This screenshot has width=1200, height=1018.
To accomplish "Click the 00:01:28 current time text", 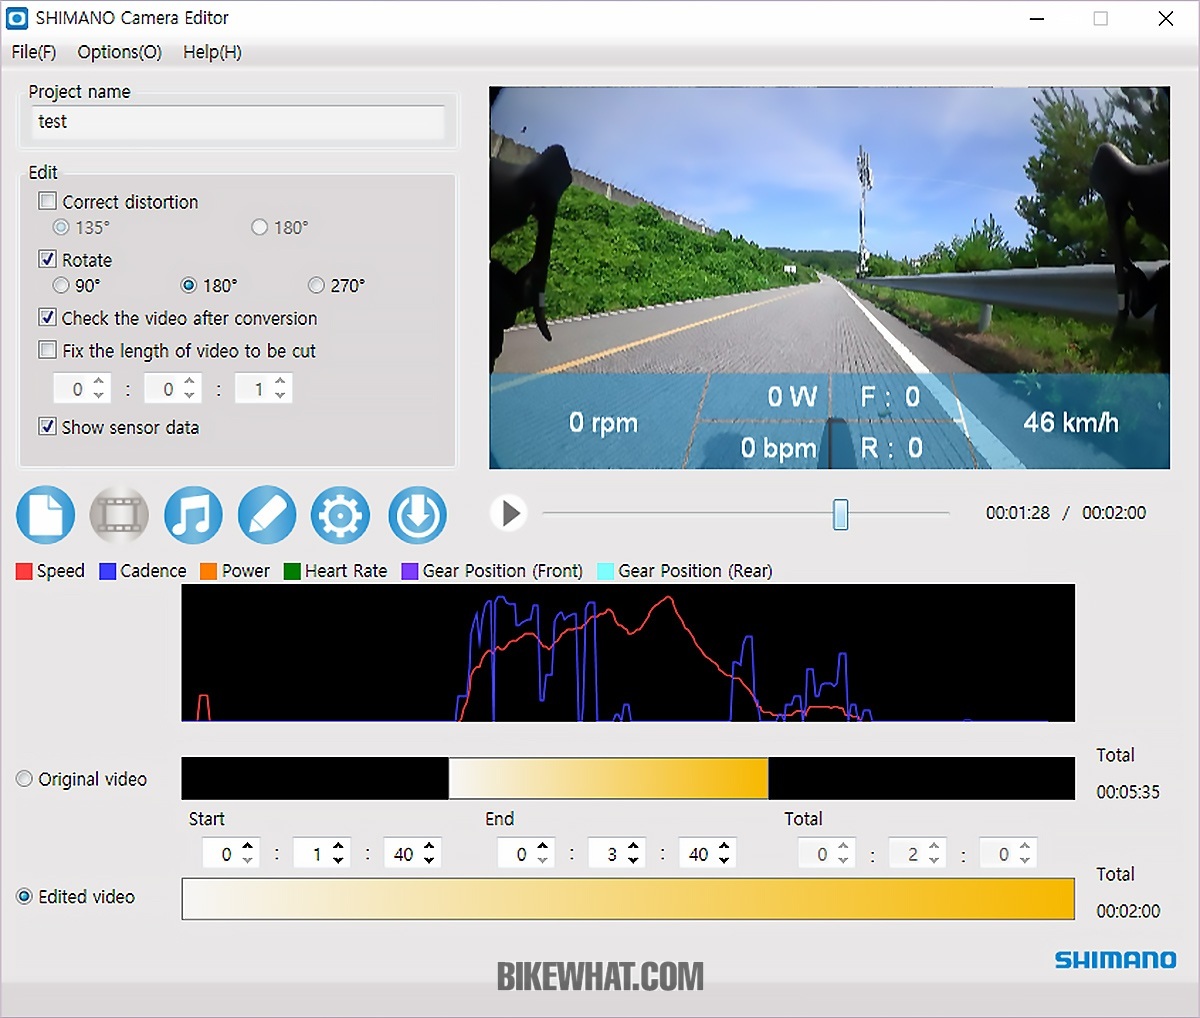I will (x=1018, y=513).
